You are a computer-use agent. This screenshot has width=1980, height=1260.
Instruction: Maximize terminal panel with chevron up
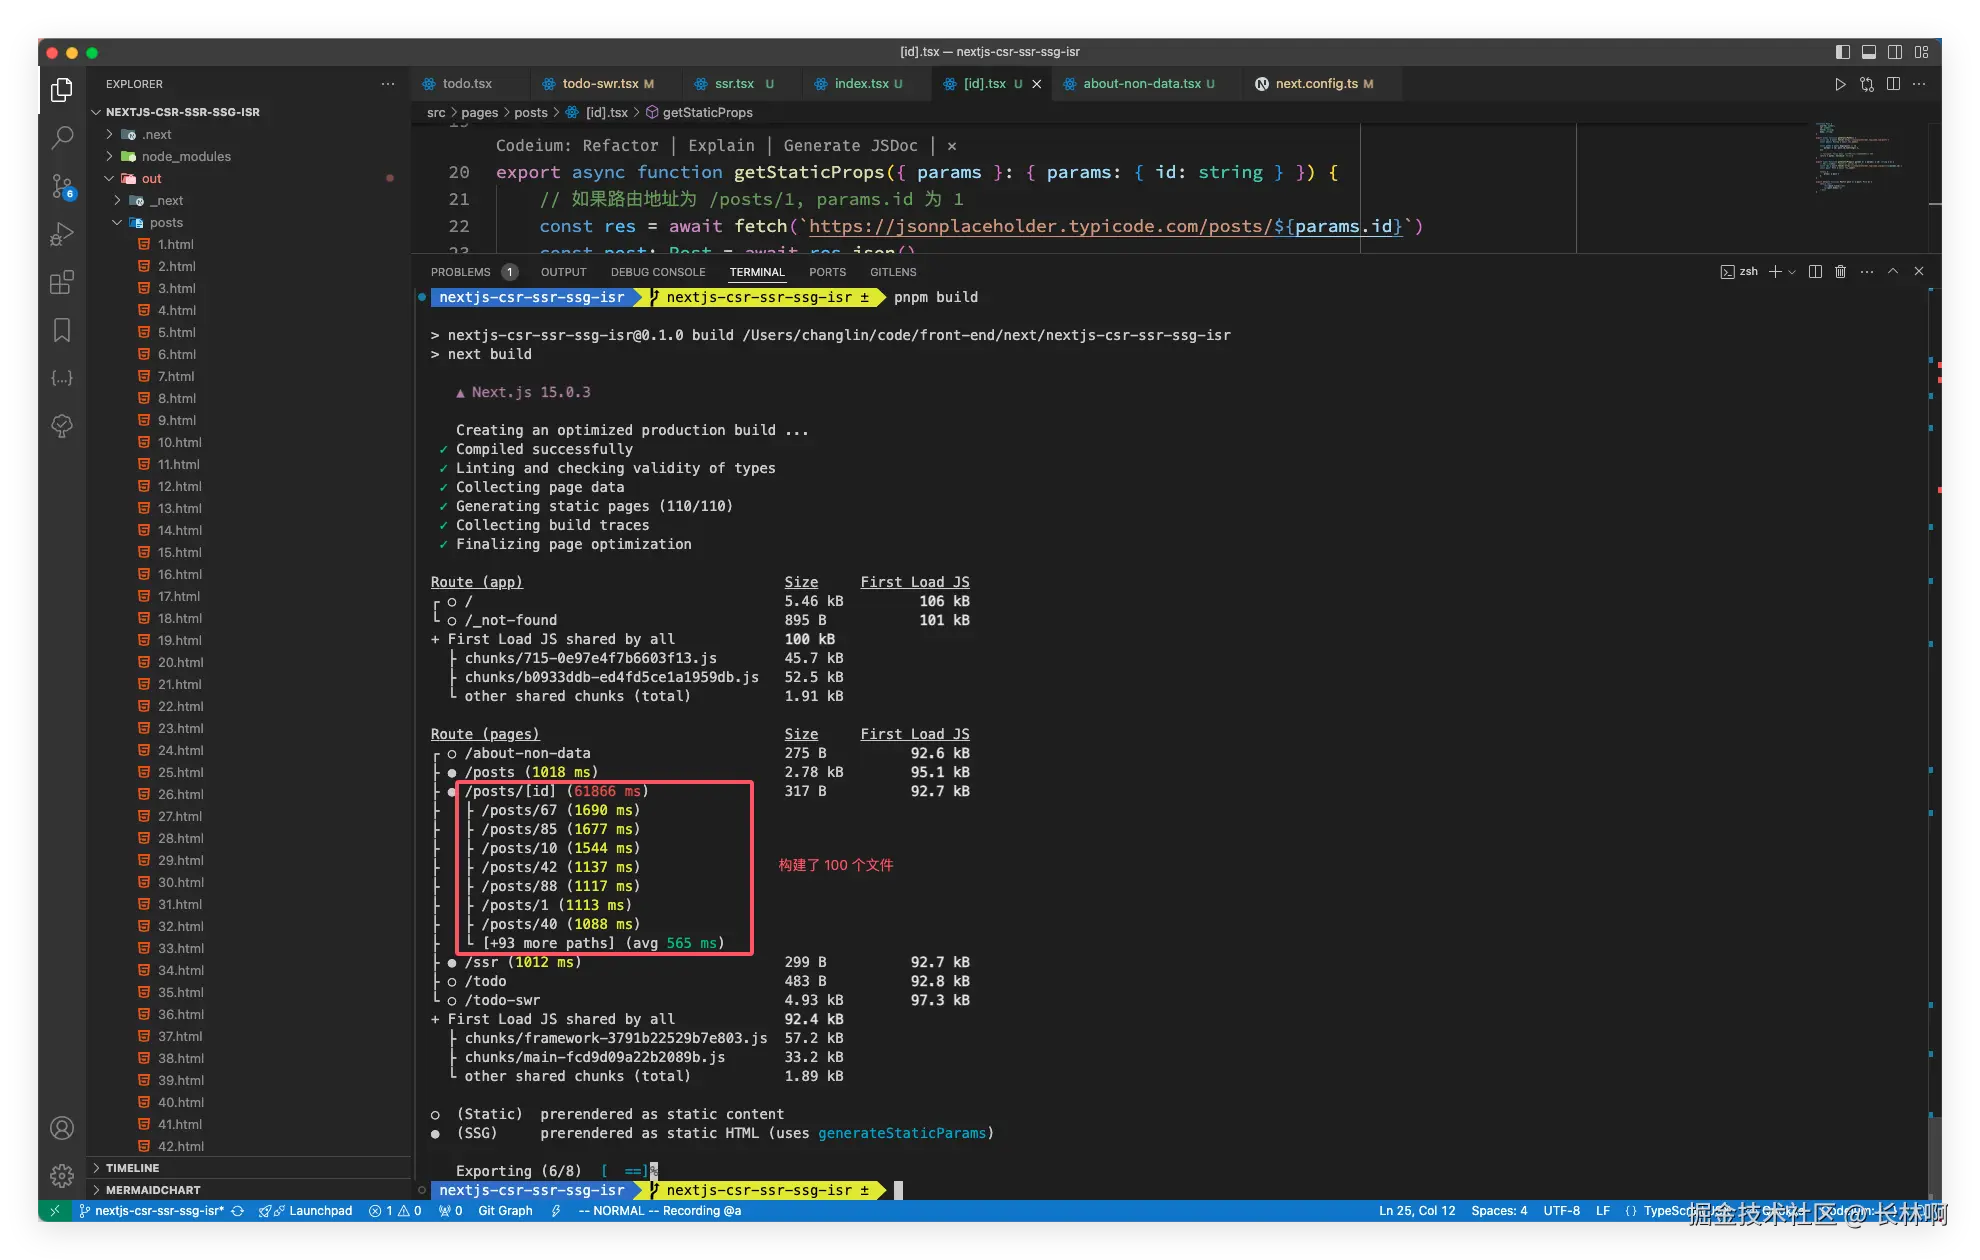[x=1893, y=272]
